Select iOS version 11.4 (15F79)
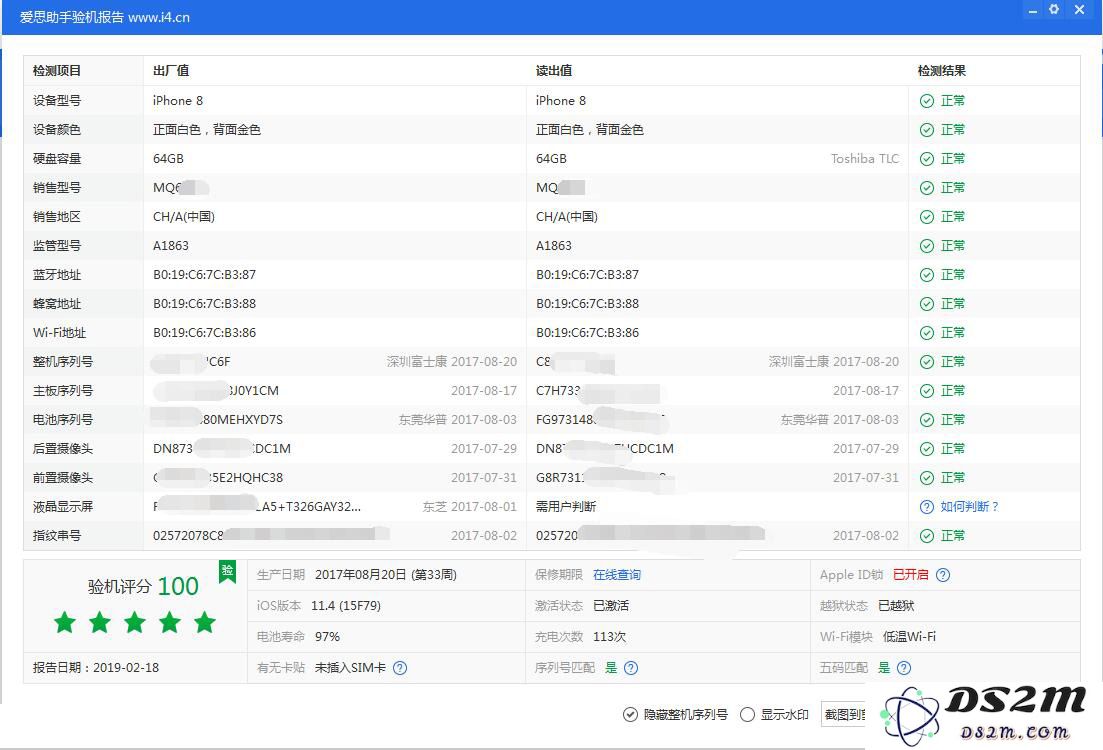The width and height of the screenshot is (1103, 750). [346, 606]
